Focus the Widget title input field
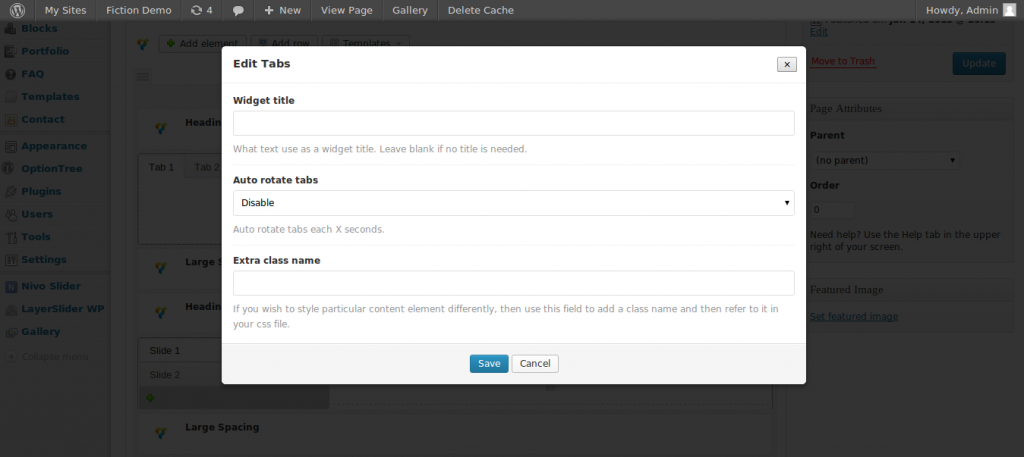 [x=513, y=123]
